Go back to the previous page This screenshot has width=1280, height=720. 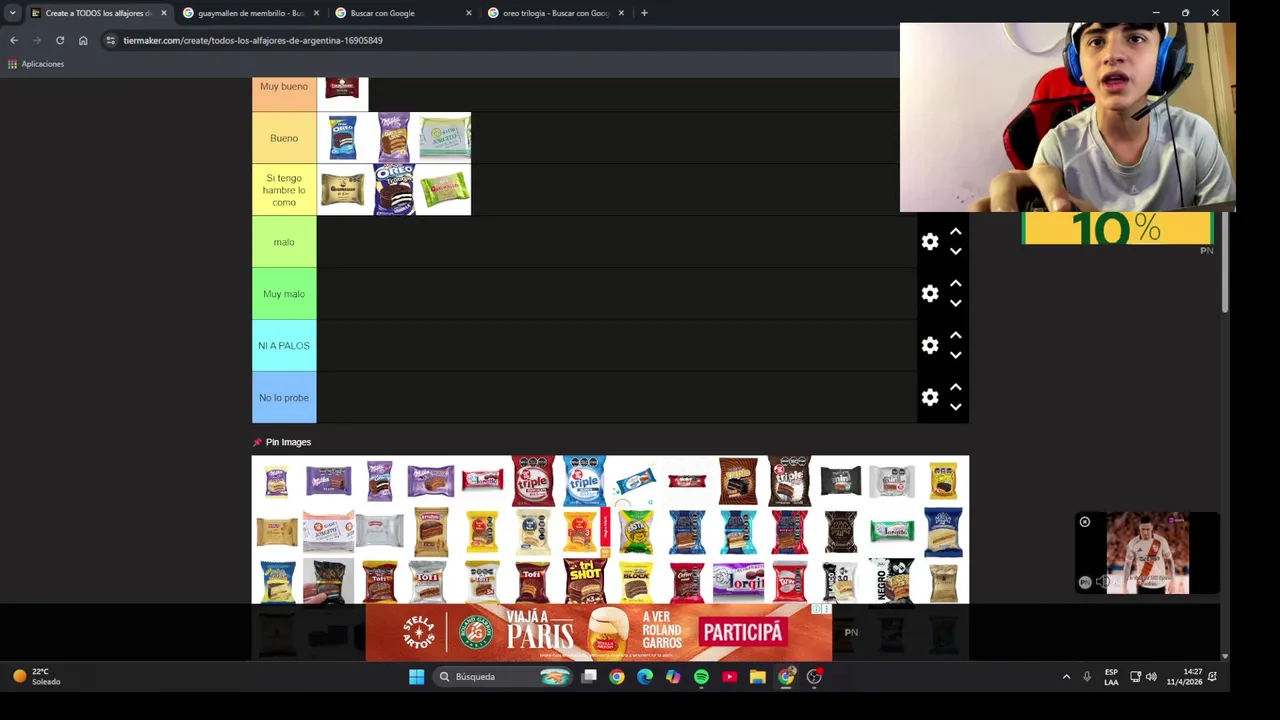click(14, 40)
